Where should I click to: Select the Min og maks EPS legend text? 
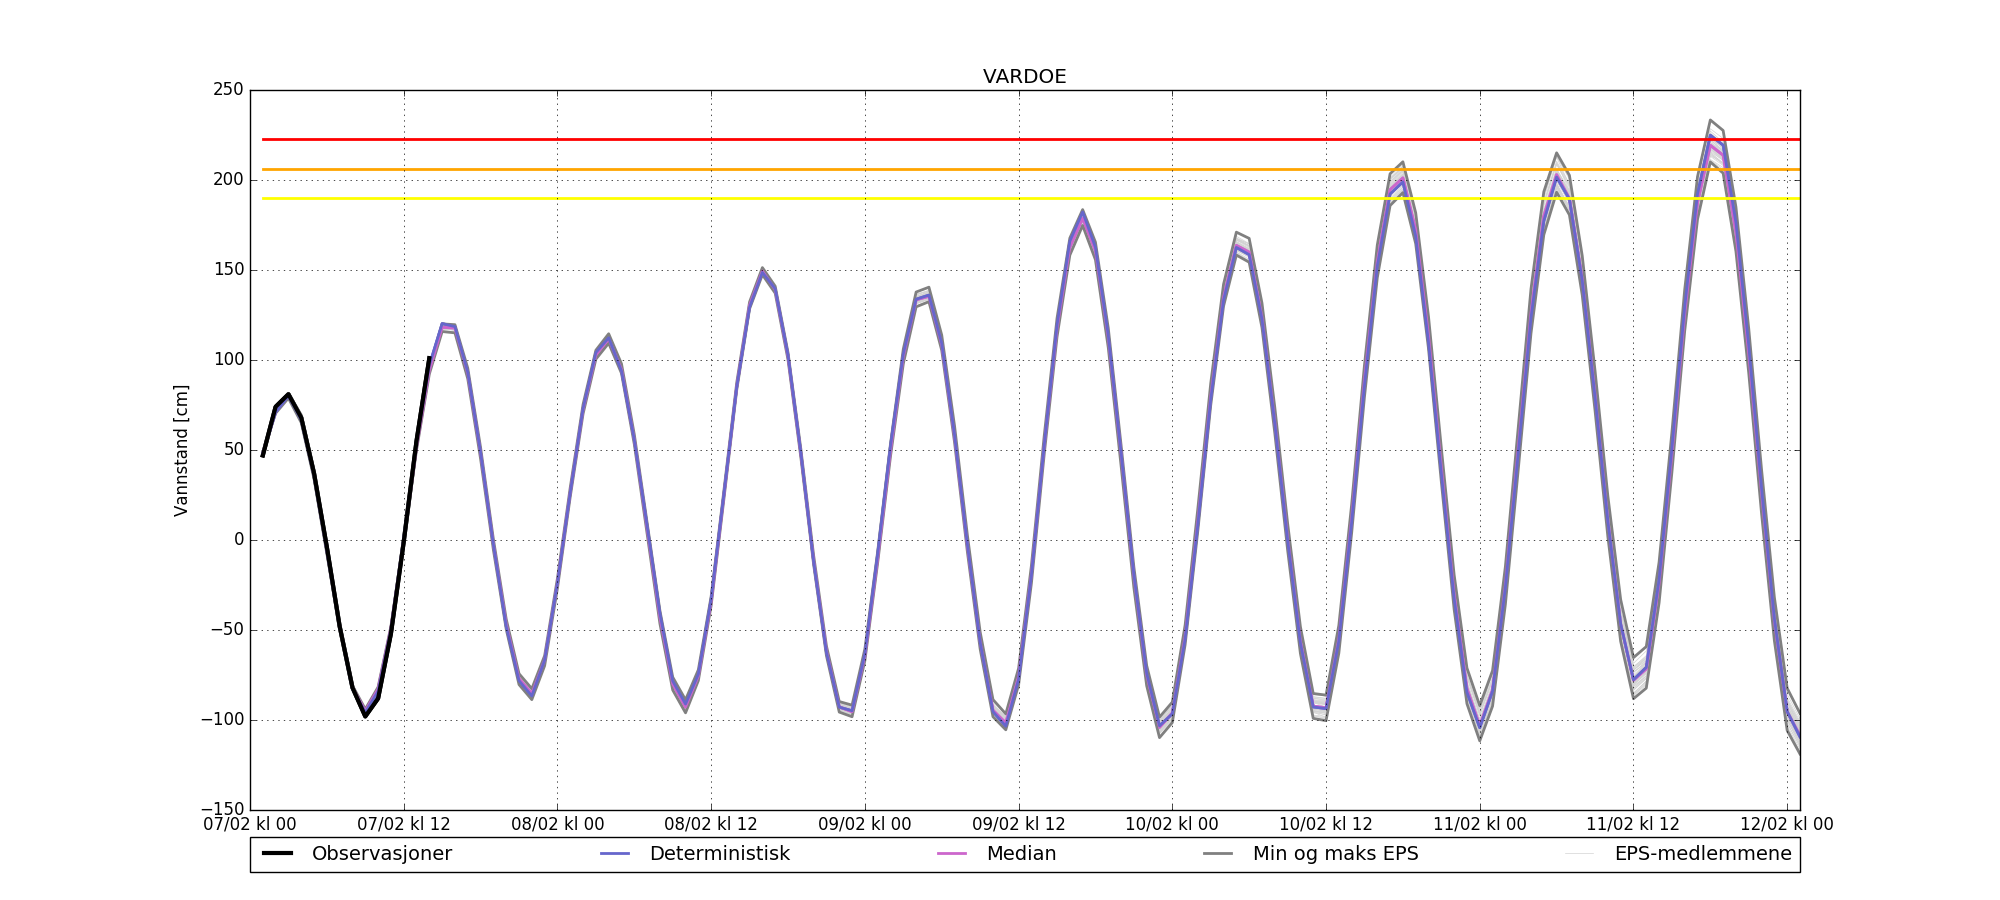(x=1335, y=854)
